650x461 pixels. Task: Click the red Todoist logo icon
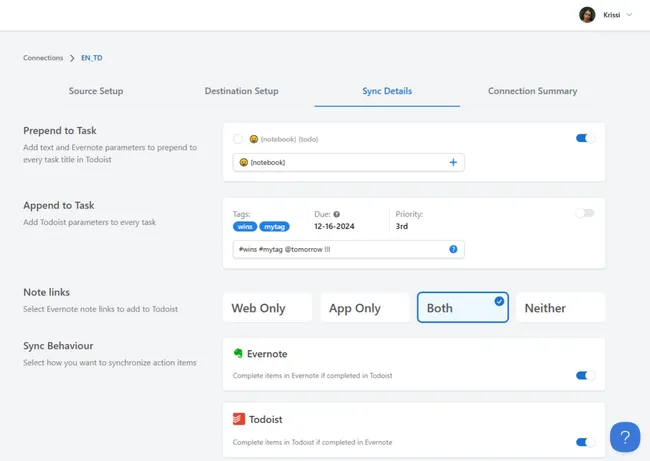(238, 419)
